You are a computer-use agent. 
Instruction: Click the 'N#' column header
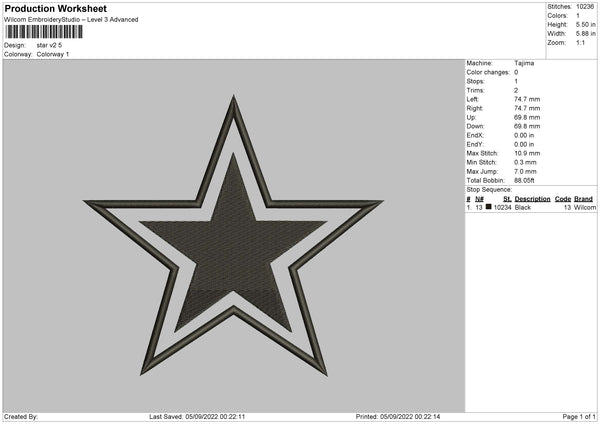pos(479,199)
